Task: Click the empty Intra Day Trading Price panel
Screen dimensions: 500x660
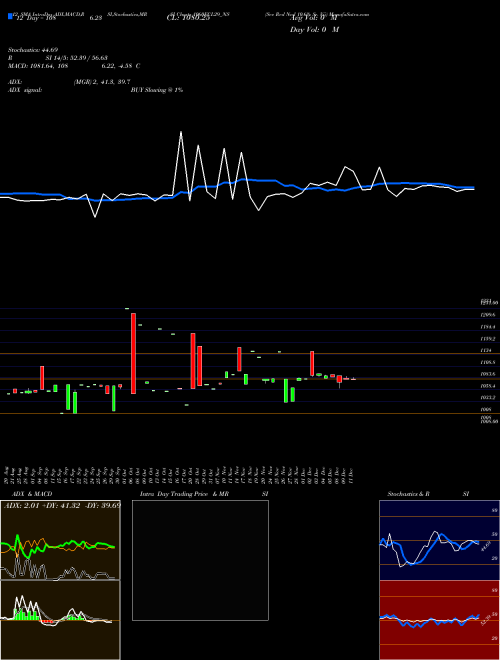Action: [x=200, y=560]
